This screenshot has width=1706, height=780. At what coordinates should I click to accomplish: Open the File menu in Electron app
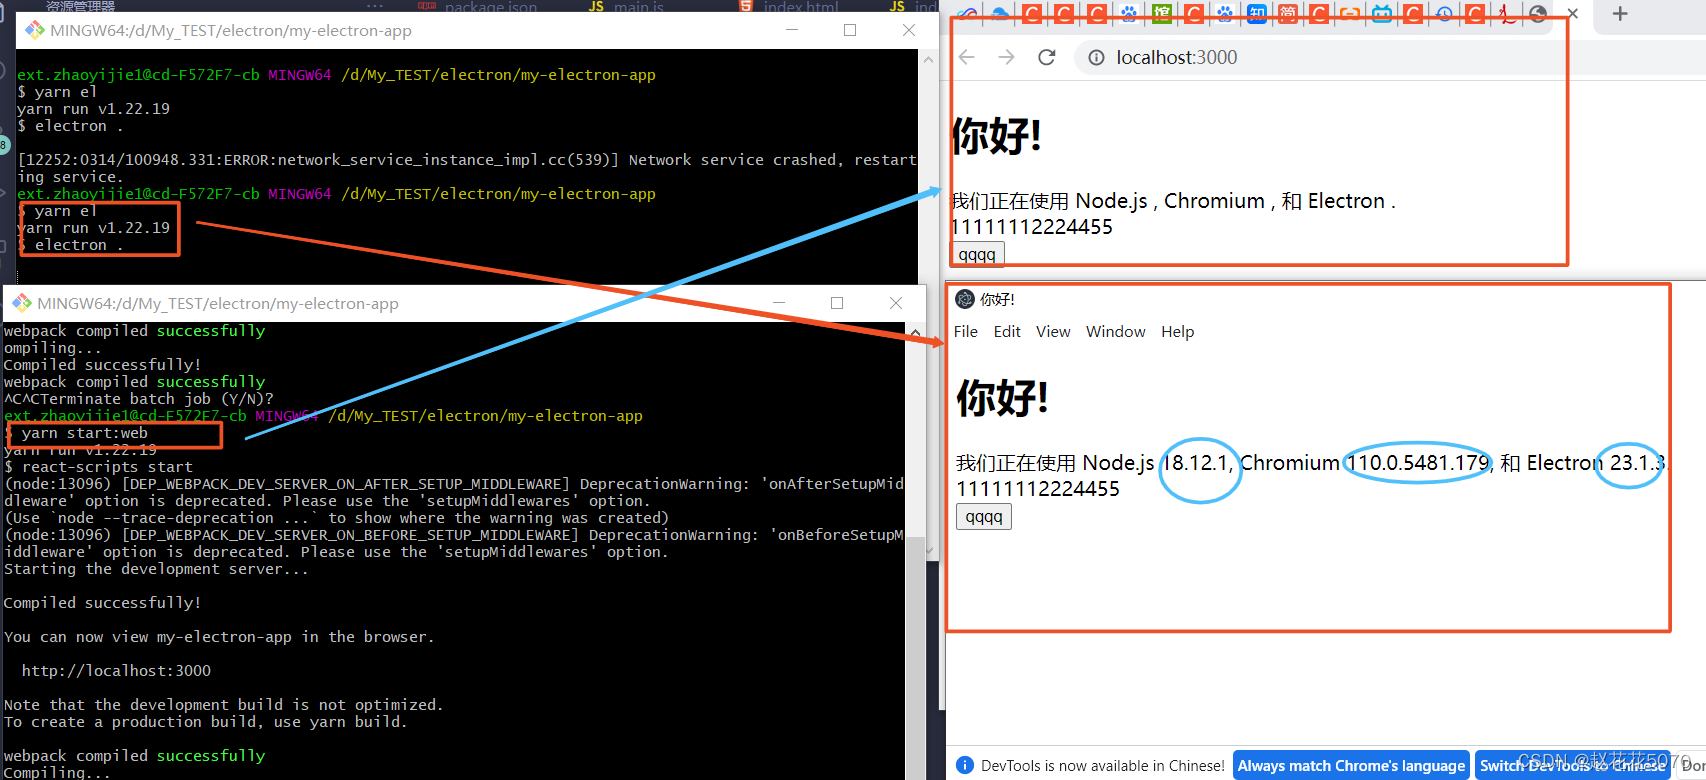(966, 331)
